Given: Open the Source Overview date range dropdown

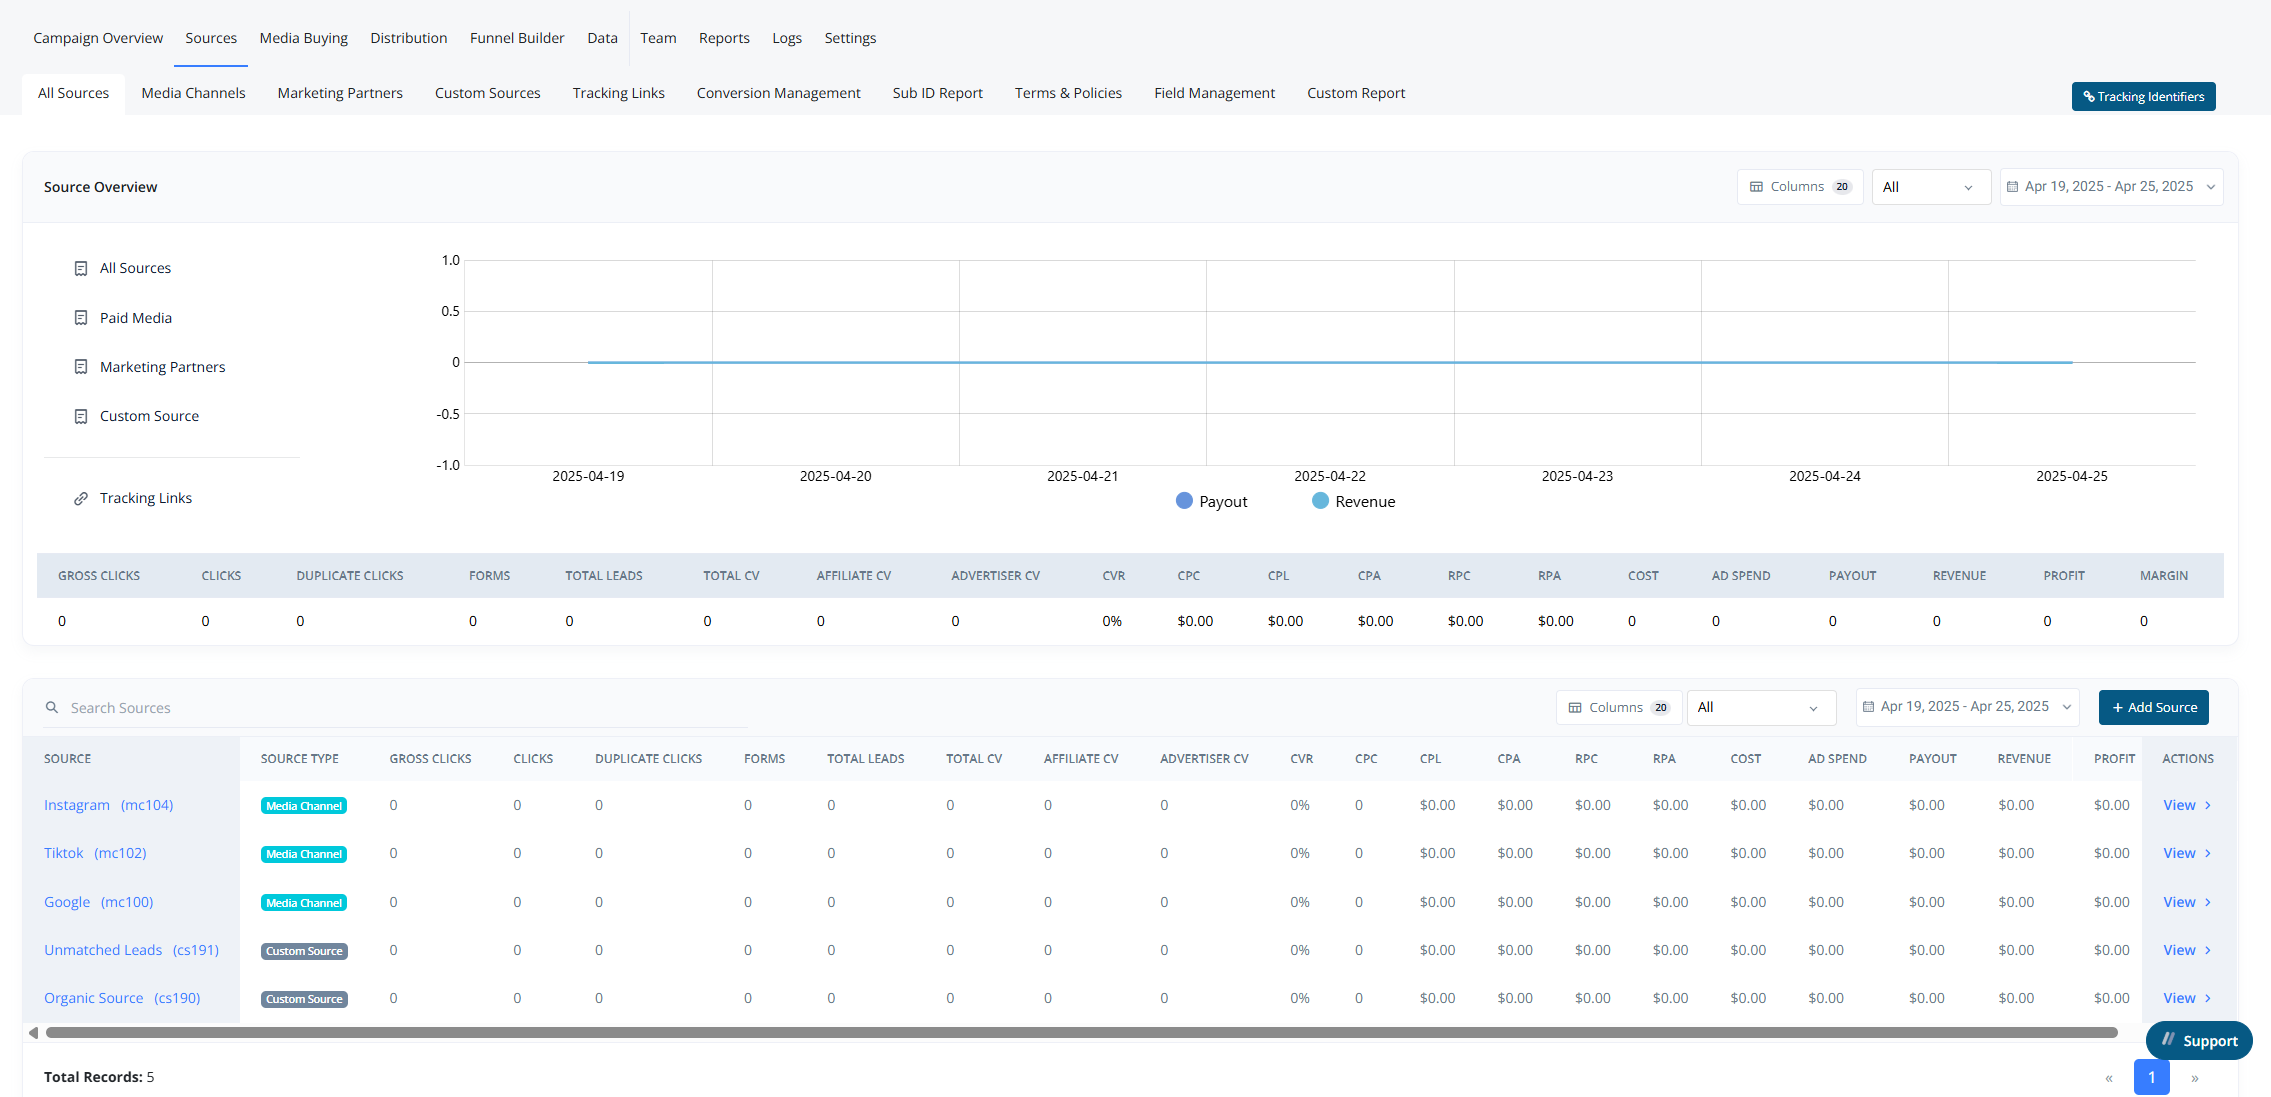Looking at the screenshot, I should point(2110,187).
